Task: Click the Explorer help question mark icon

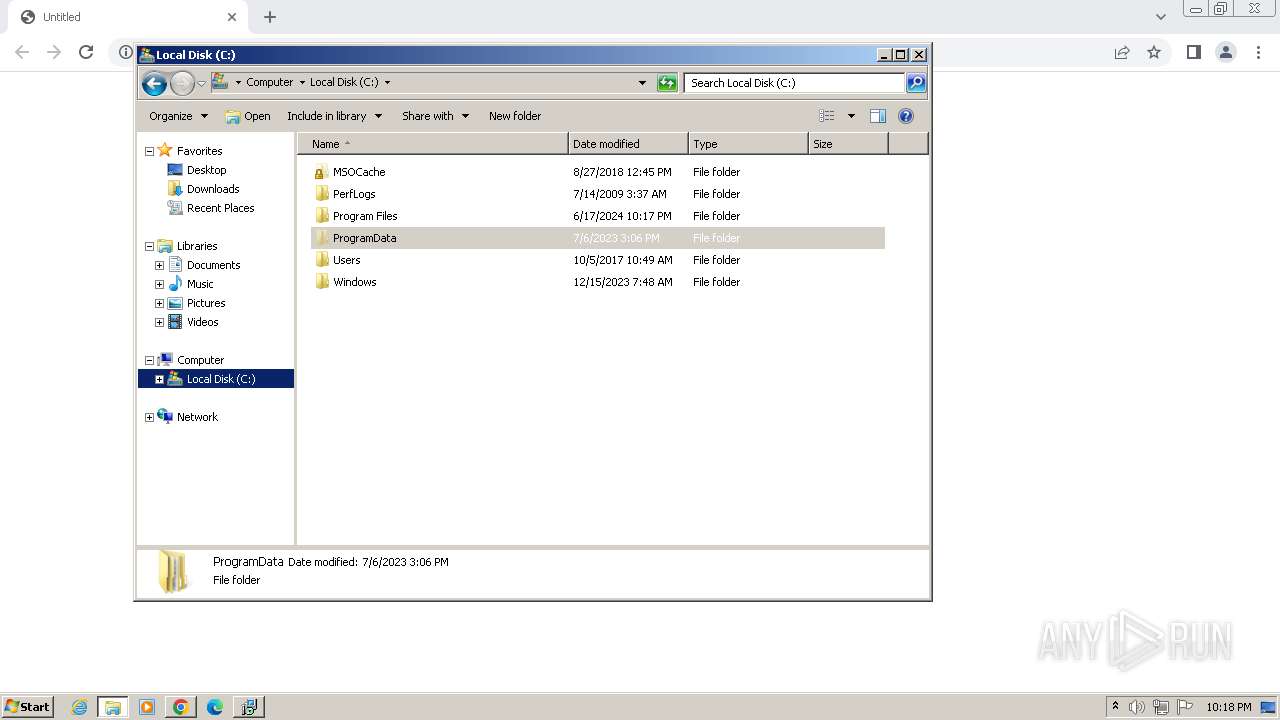Action: 906,116
